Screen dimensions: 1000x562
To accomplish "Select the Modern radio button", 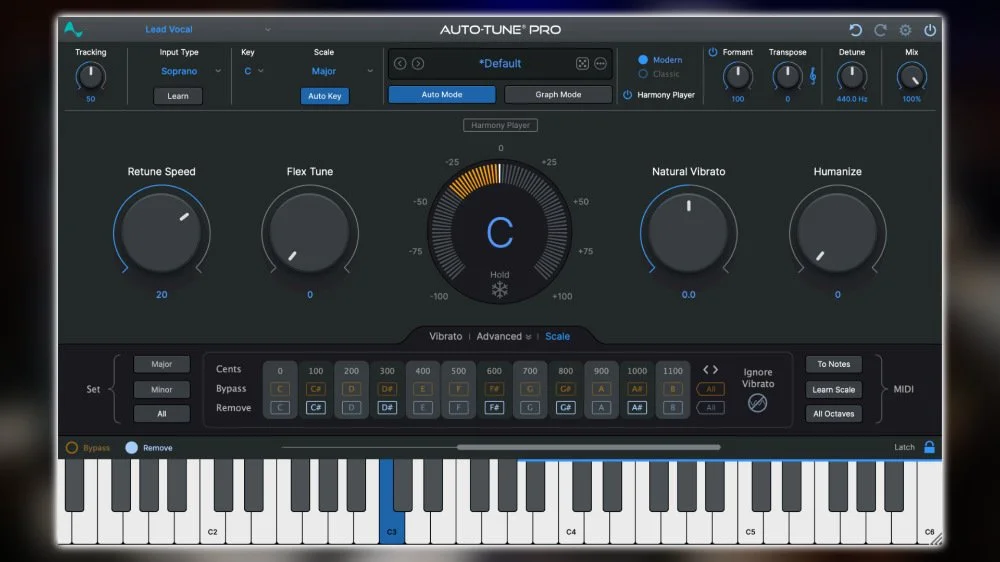I will click(x=643, y=59).
